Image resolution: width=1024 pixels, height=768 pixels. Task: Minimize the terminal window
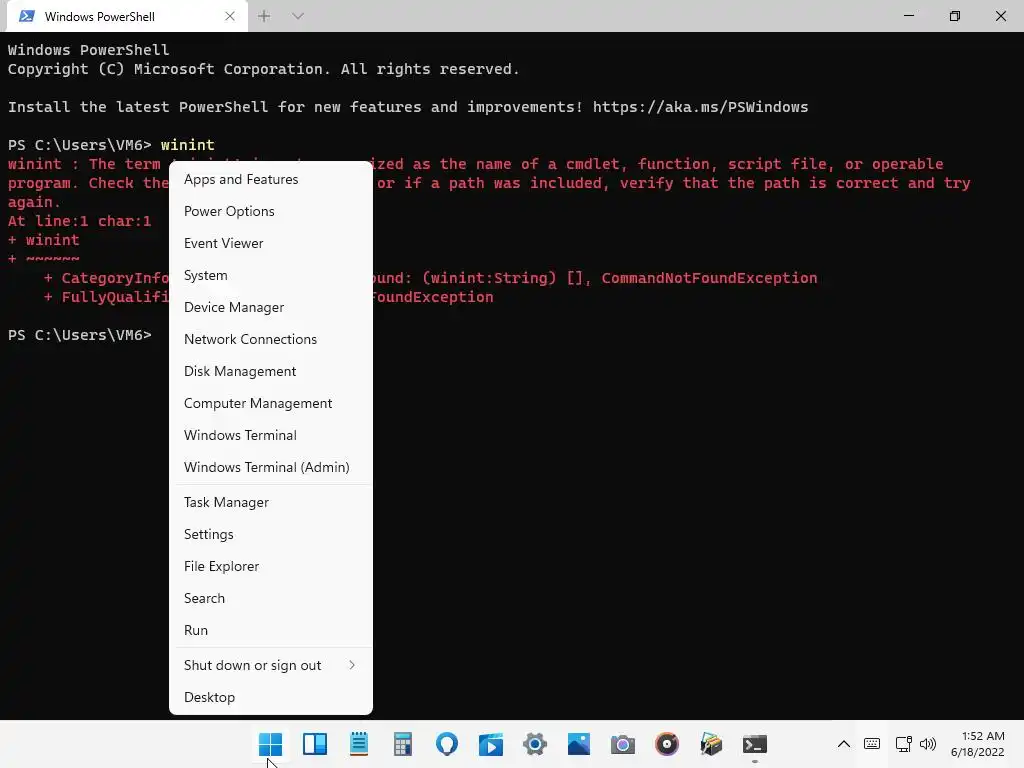(909, 16)
